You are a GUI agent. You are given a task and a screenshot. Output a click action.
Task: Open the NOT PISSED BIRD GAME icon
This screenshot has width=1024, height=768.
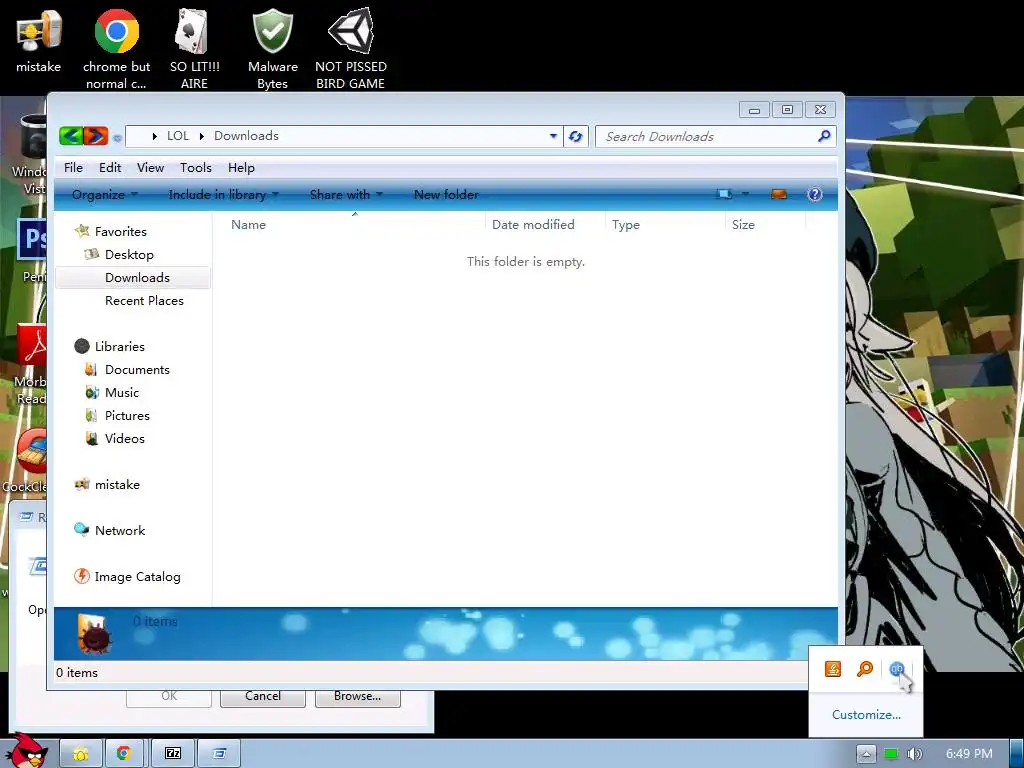351,49
